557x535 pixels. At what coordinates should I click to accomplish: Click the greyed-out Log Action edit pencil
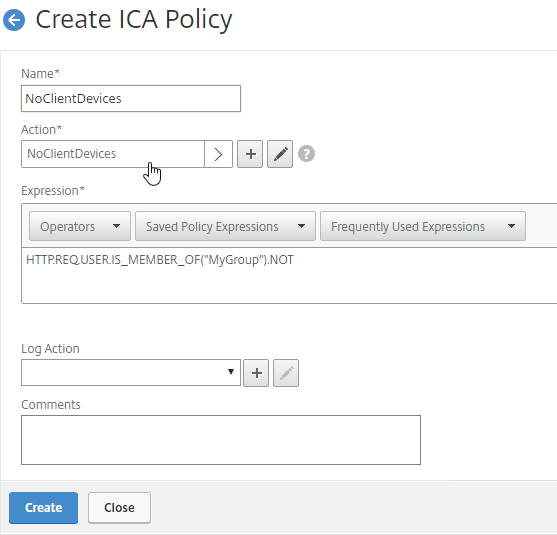286,373
